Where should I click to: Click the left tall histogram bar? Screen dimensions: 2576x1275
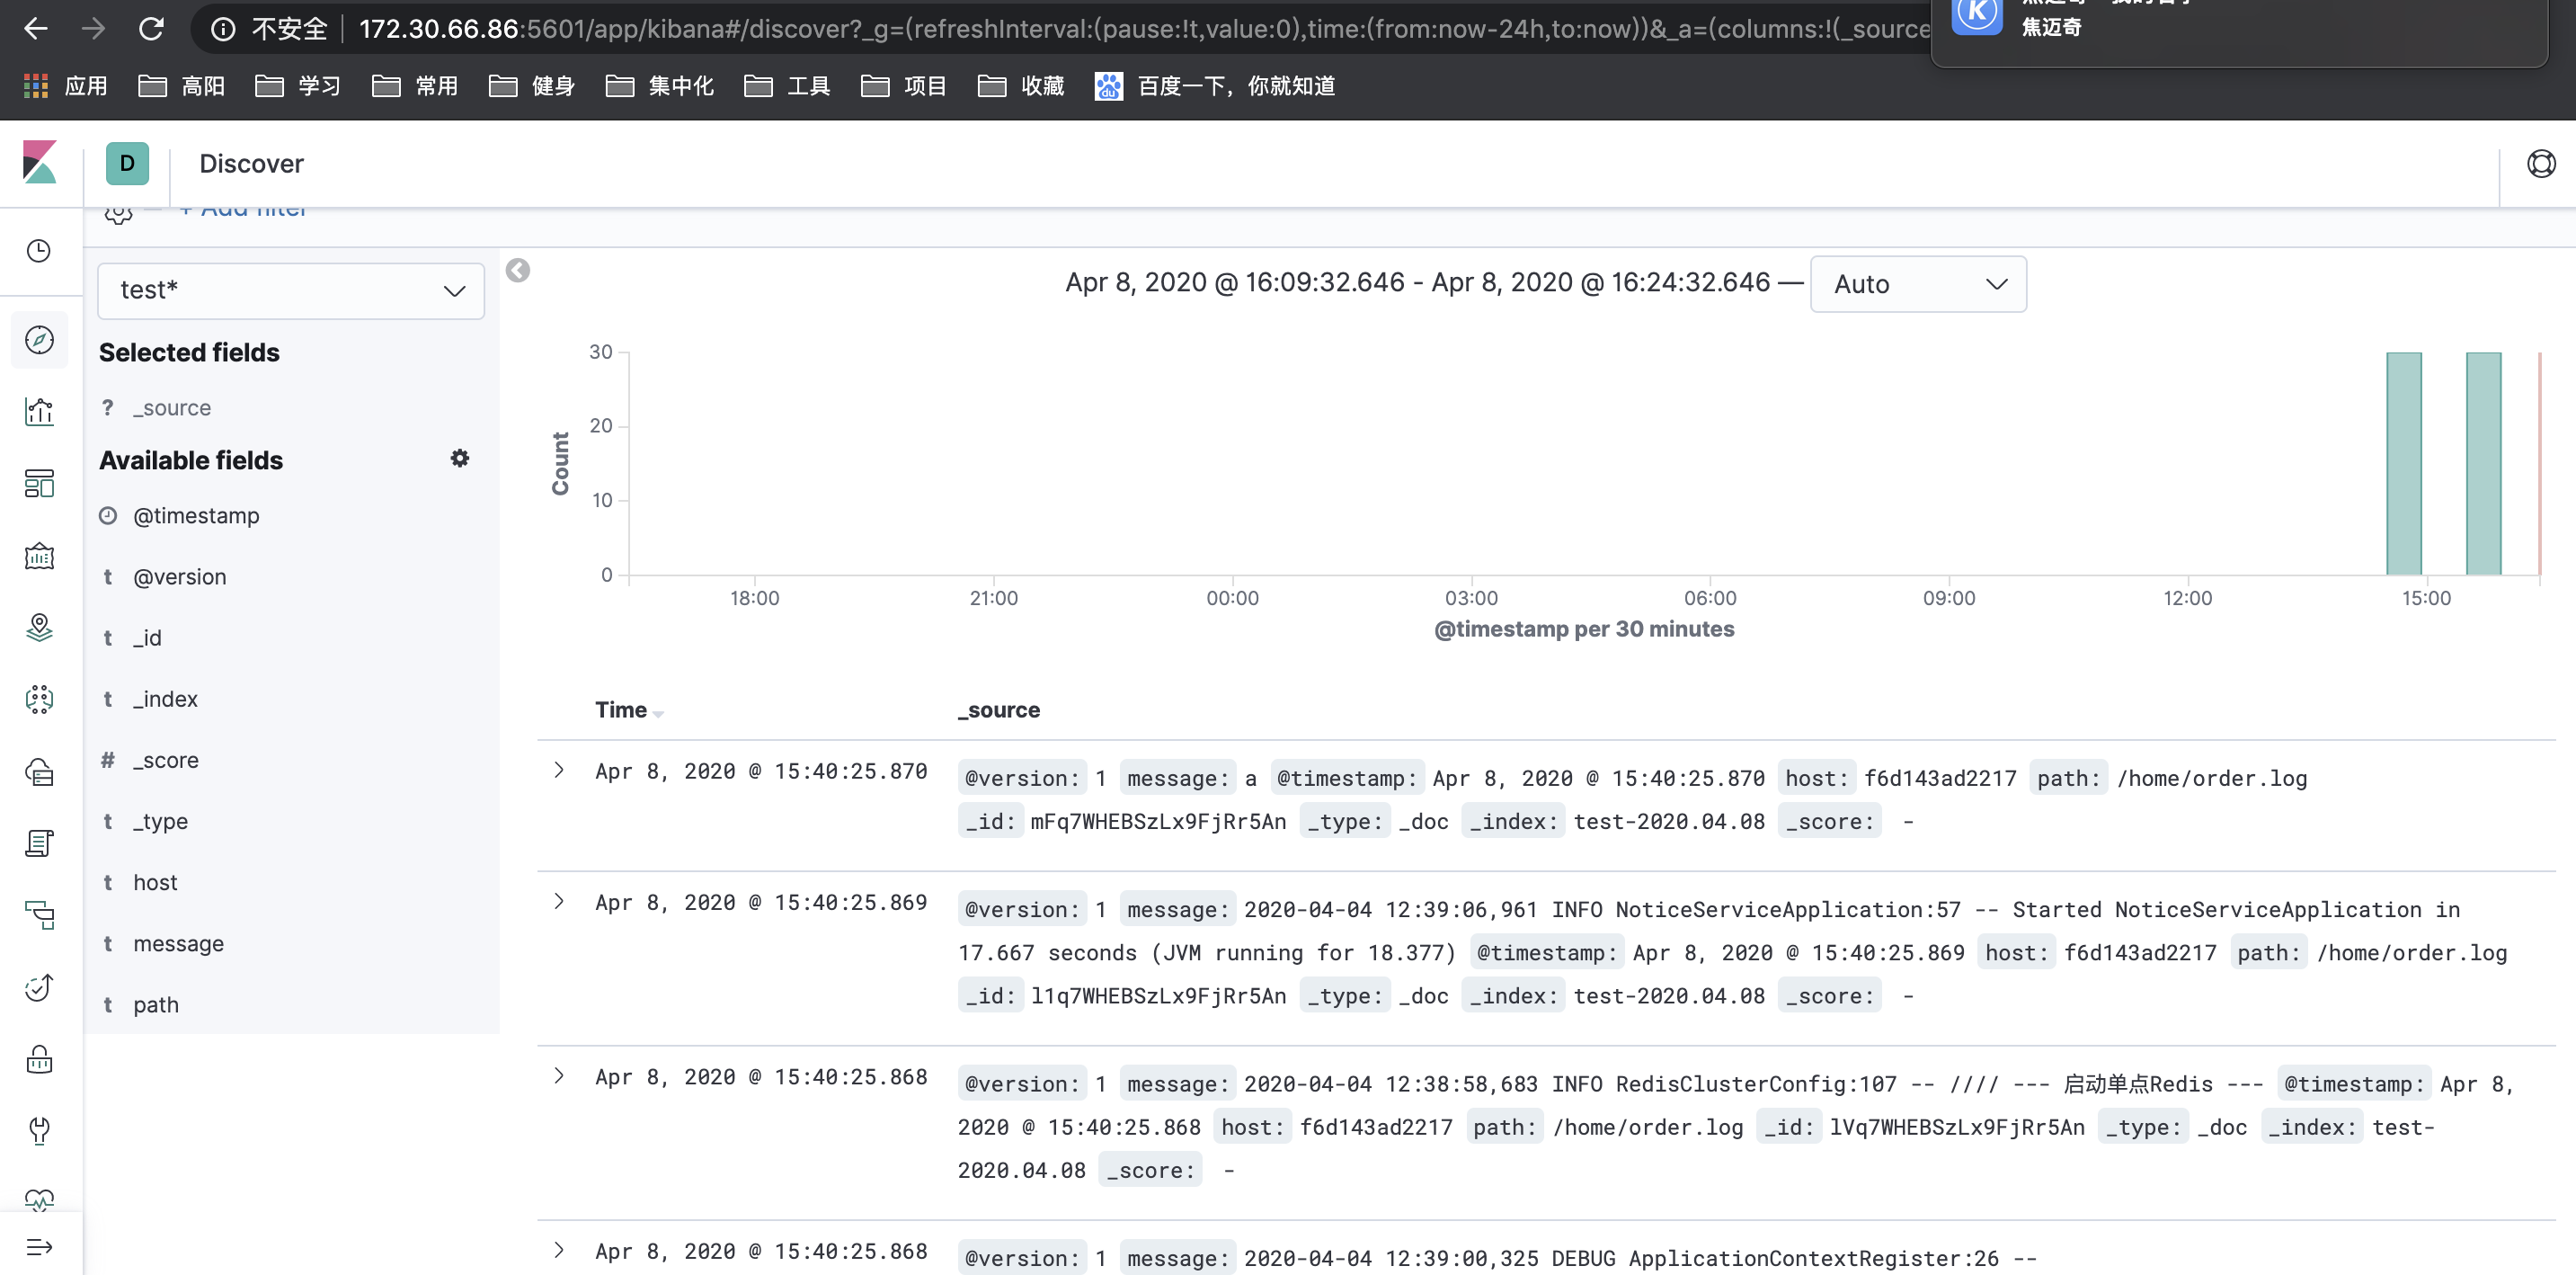pos(2404,463)
